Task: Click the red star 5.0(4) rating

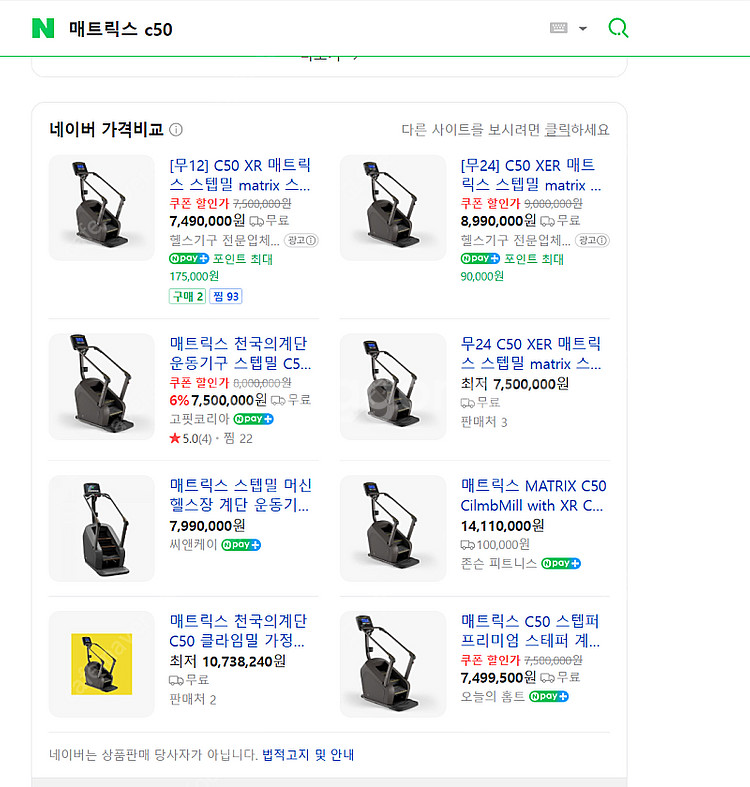Action: pyautogui.click(x=190, y=439)
